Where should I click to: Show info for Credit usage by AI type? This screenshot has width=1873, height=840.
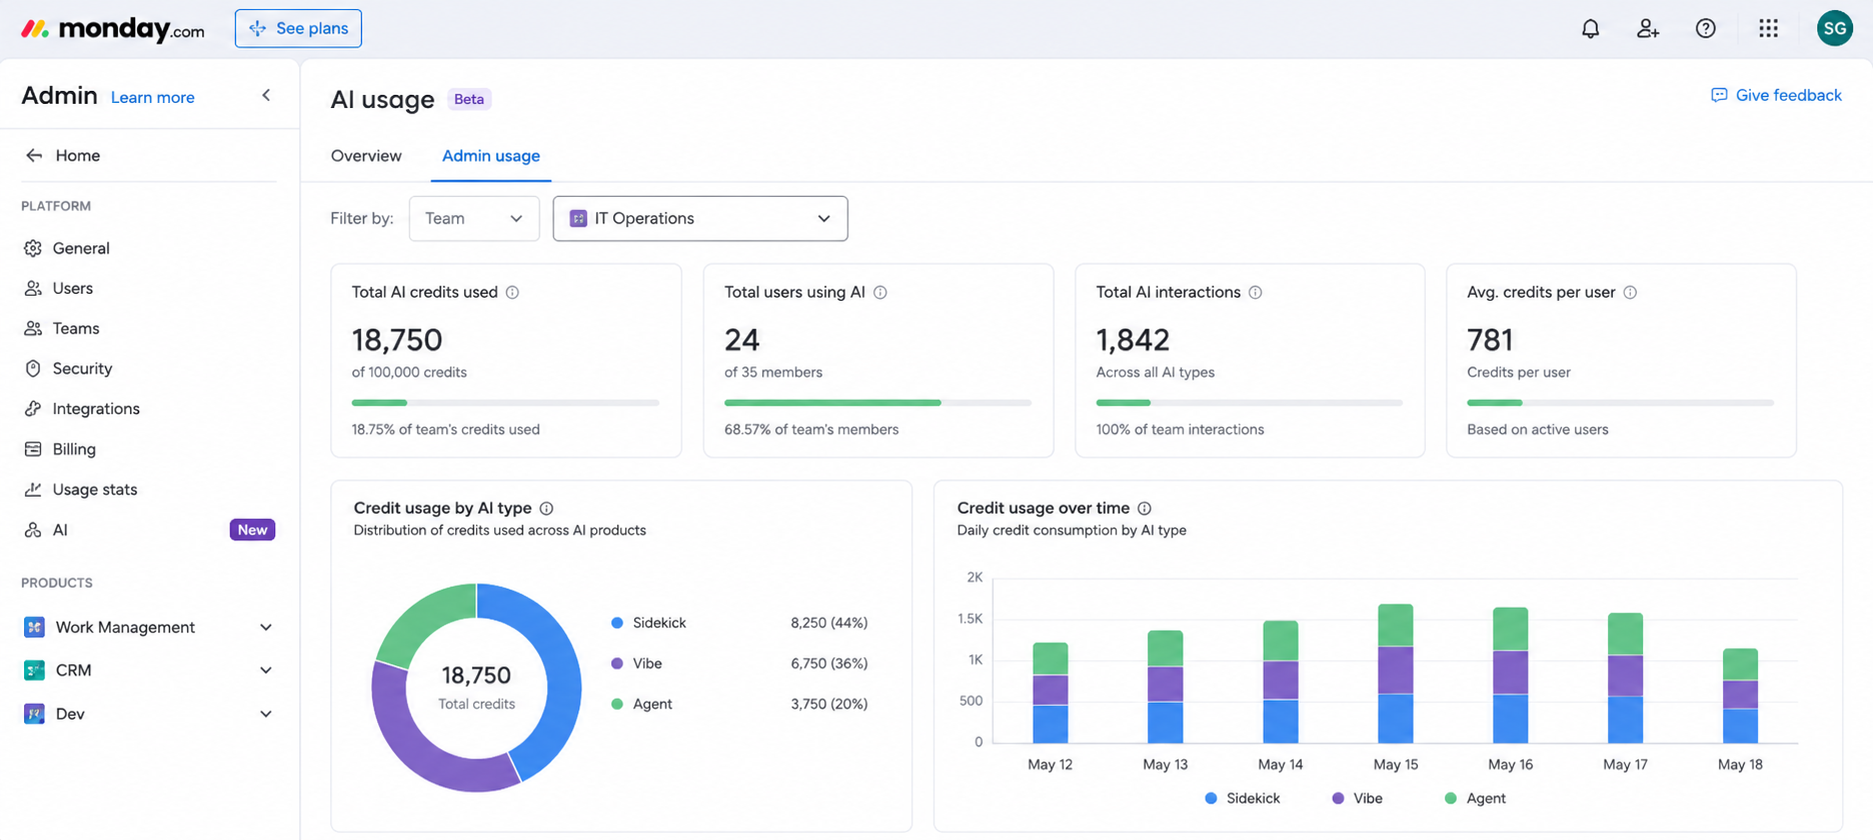click(546, 508)
